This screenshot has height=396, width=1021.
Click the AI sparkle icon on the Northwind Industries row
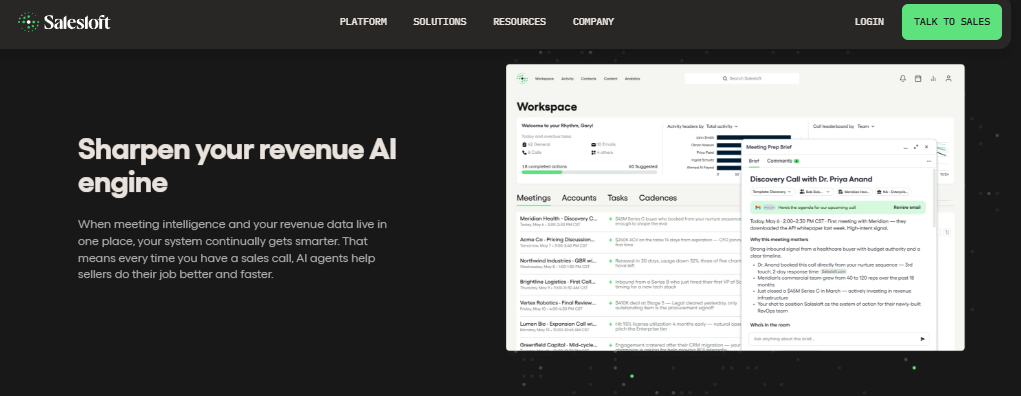click(610, 261)
